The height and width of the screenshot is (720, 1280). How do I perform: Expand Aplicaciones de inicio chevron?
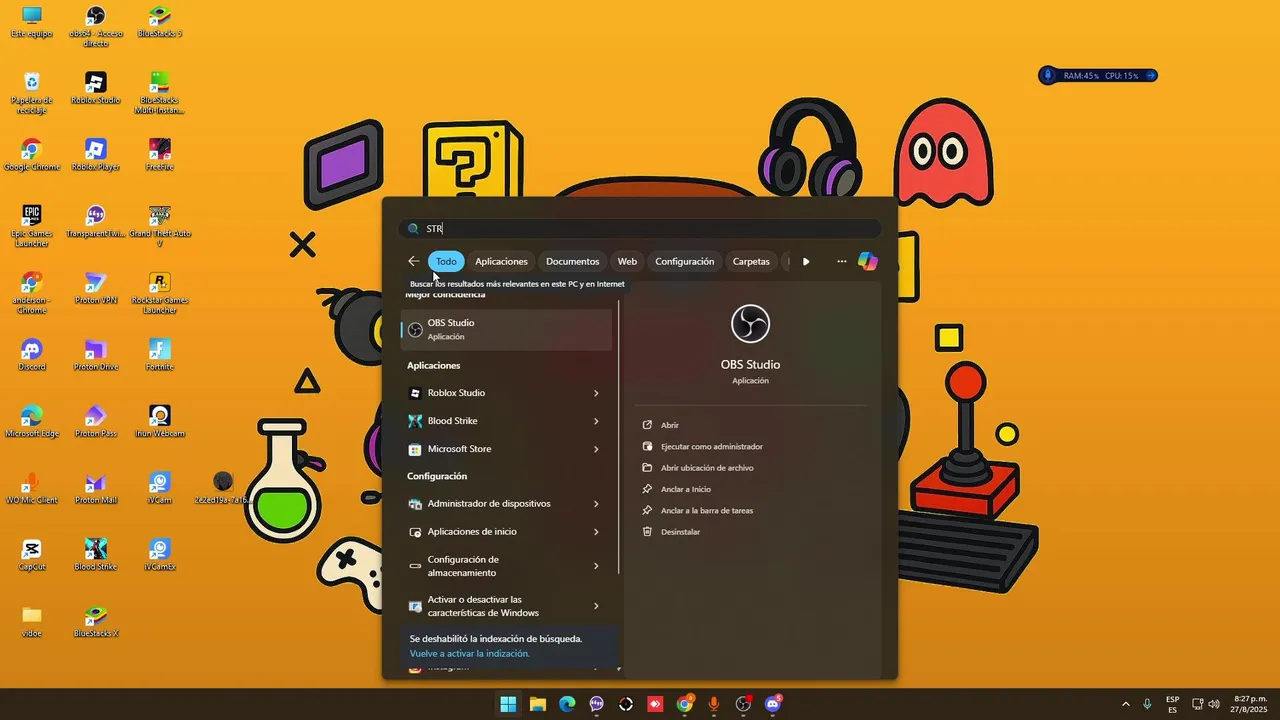click(x=596, y=532)
